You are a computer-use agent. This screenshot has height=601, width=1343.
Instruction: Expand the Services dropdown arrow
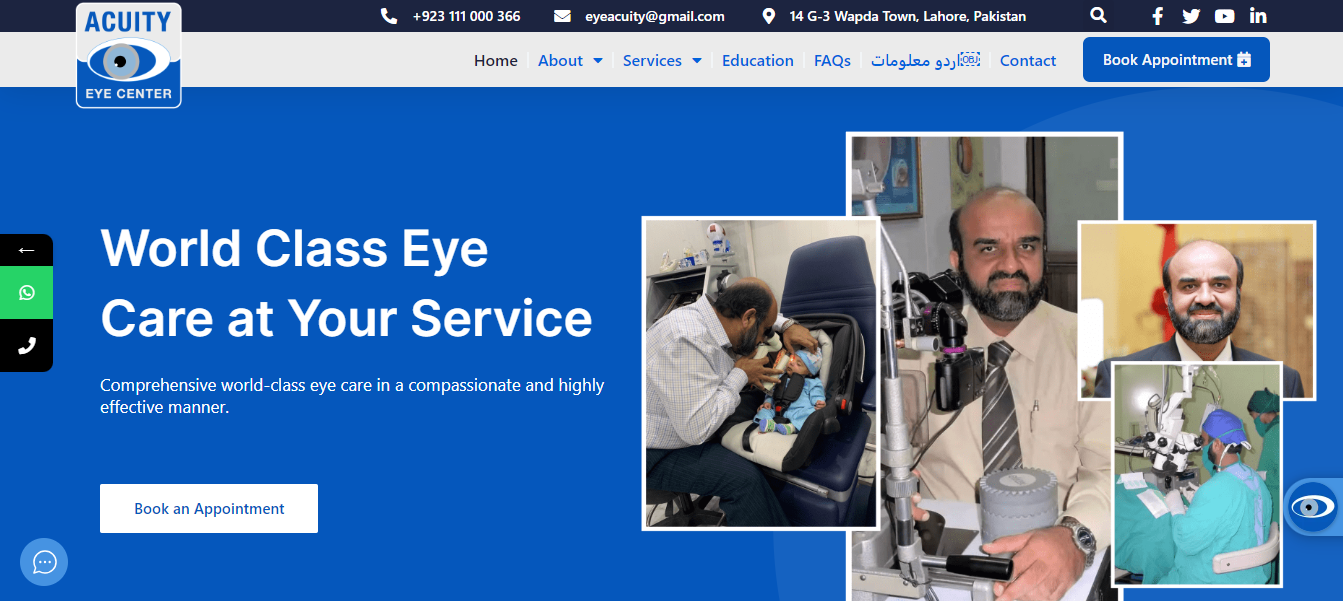697,61
